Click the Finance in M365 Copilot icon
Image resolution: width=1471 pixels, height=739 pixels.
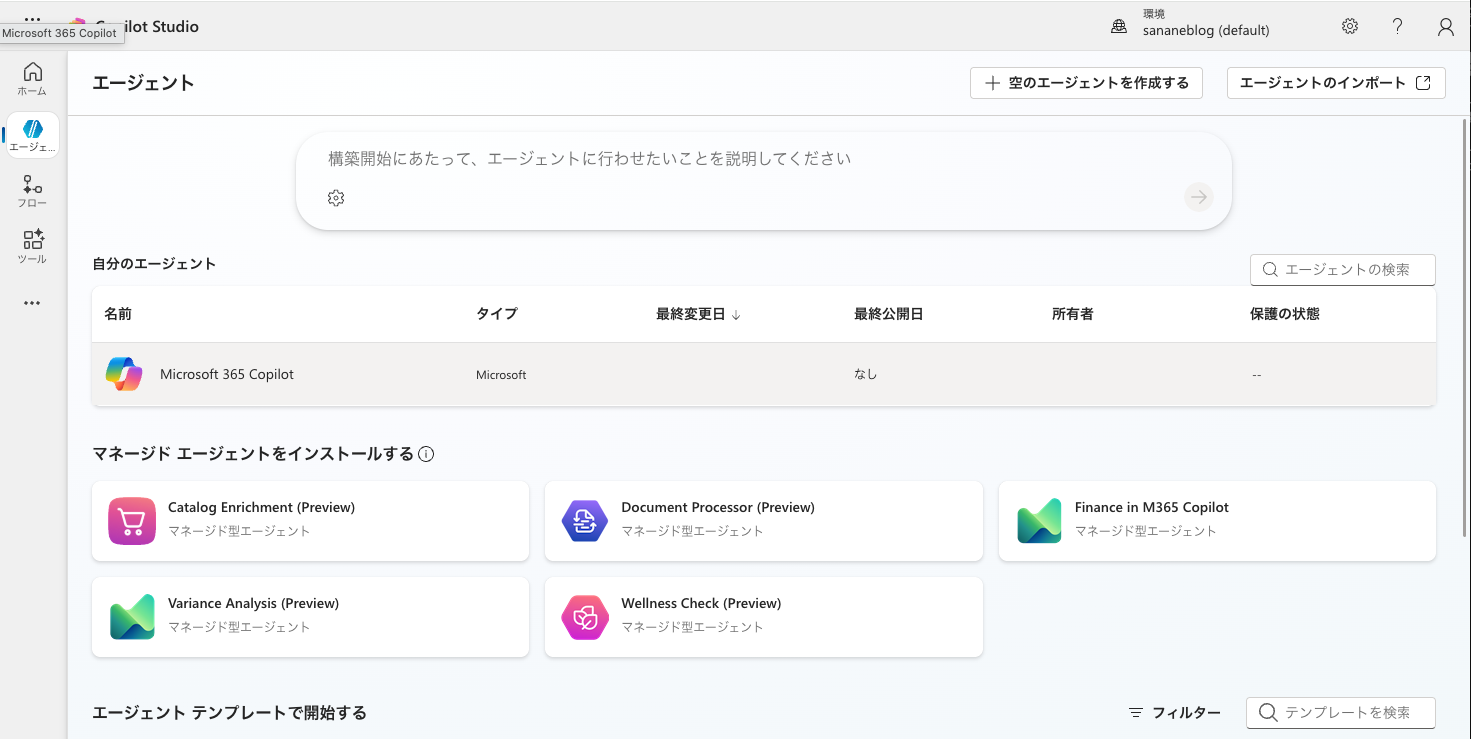pos(1039,521)
